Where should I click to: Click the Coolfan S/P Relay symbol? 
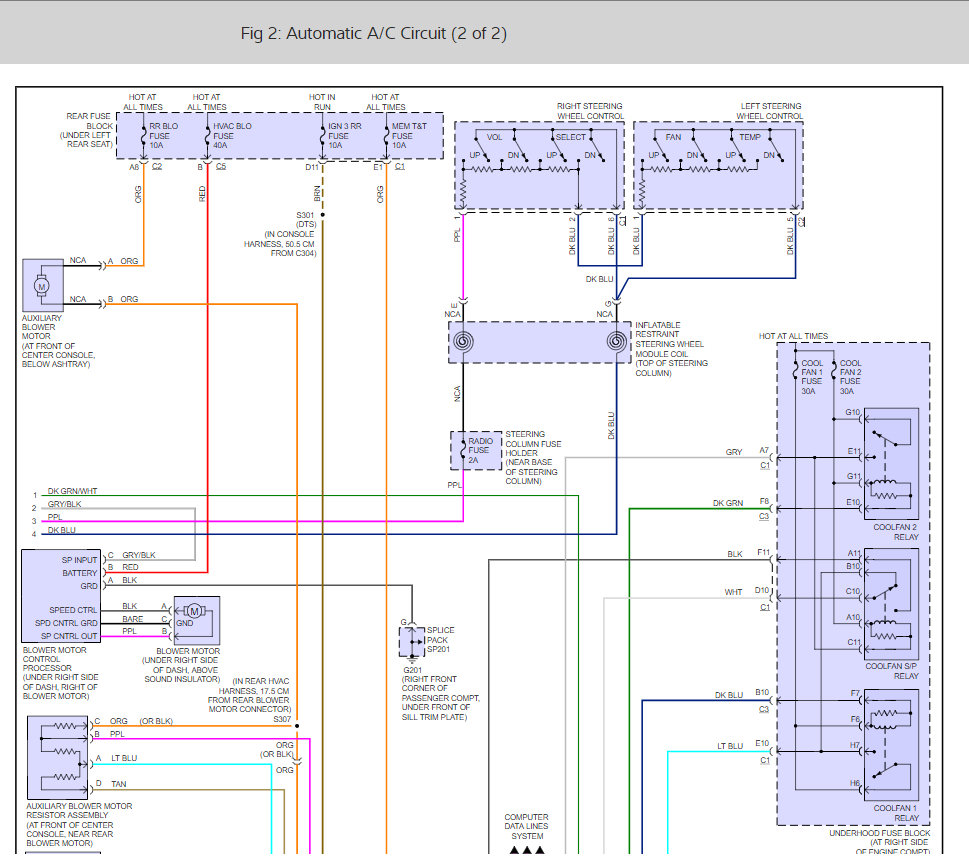pos(891,604)
